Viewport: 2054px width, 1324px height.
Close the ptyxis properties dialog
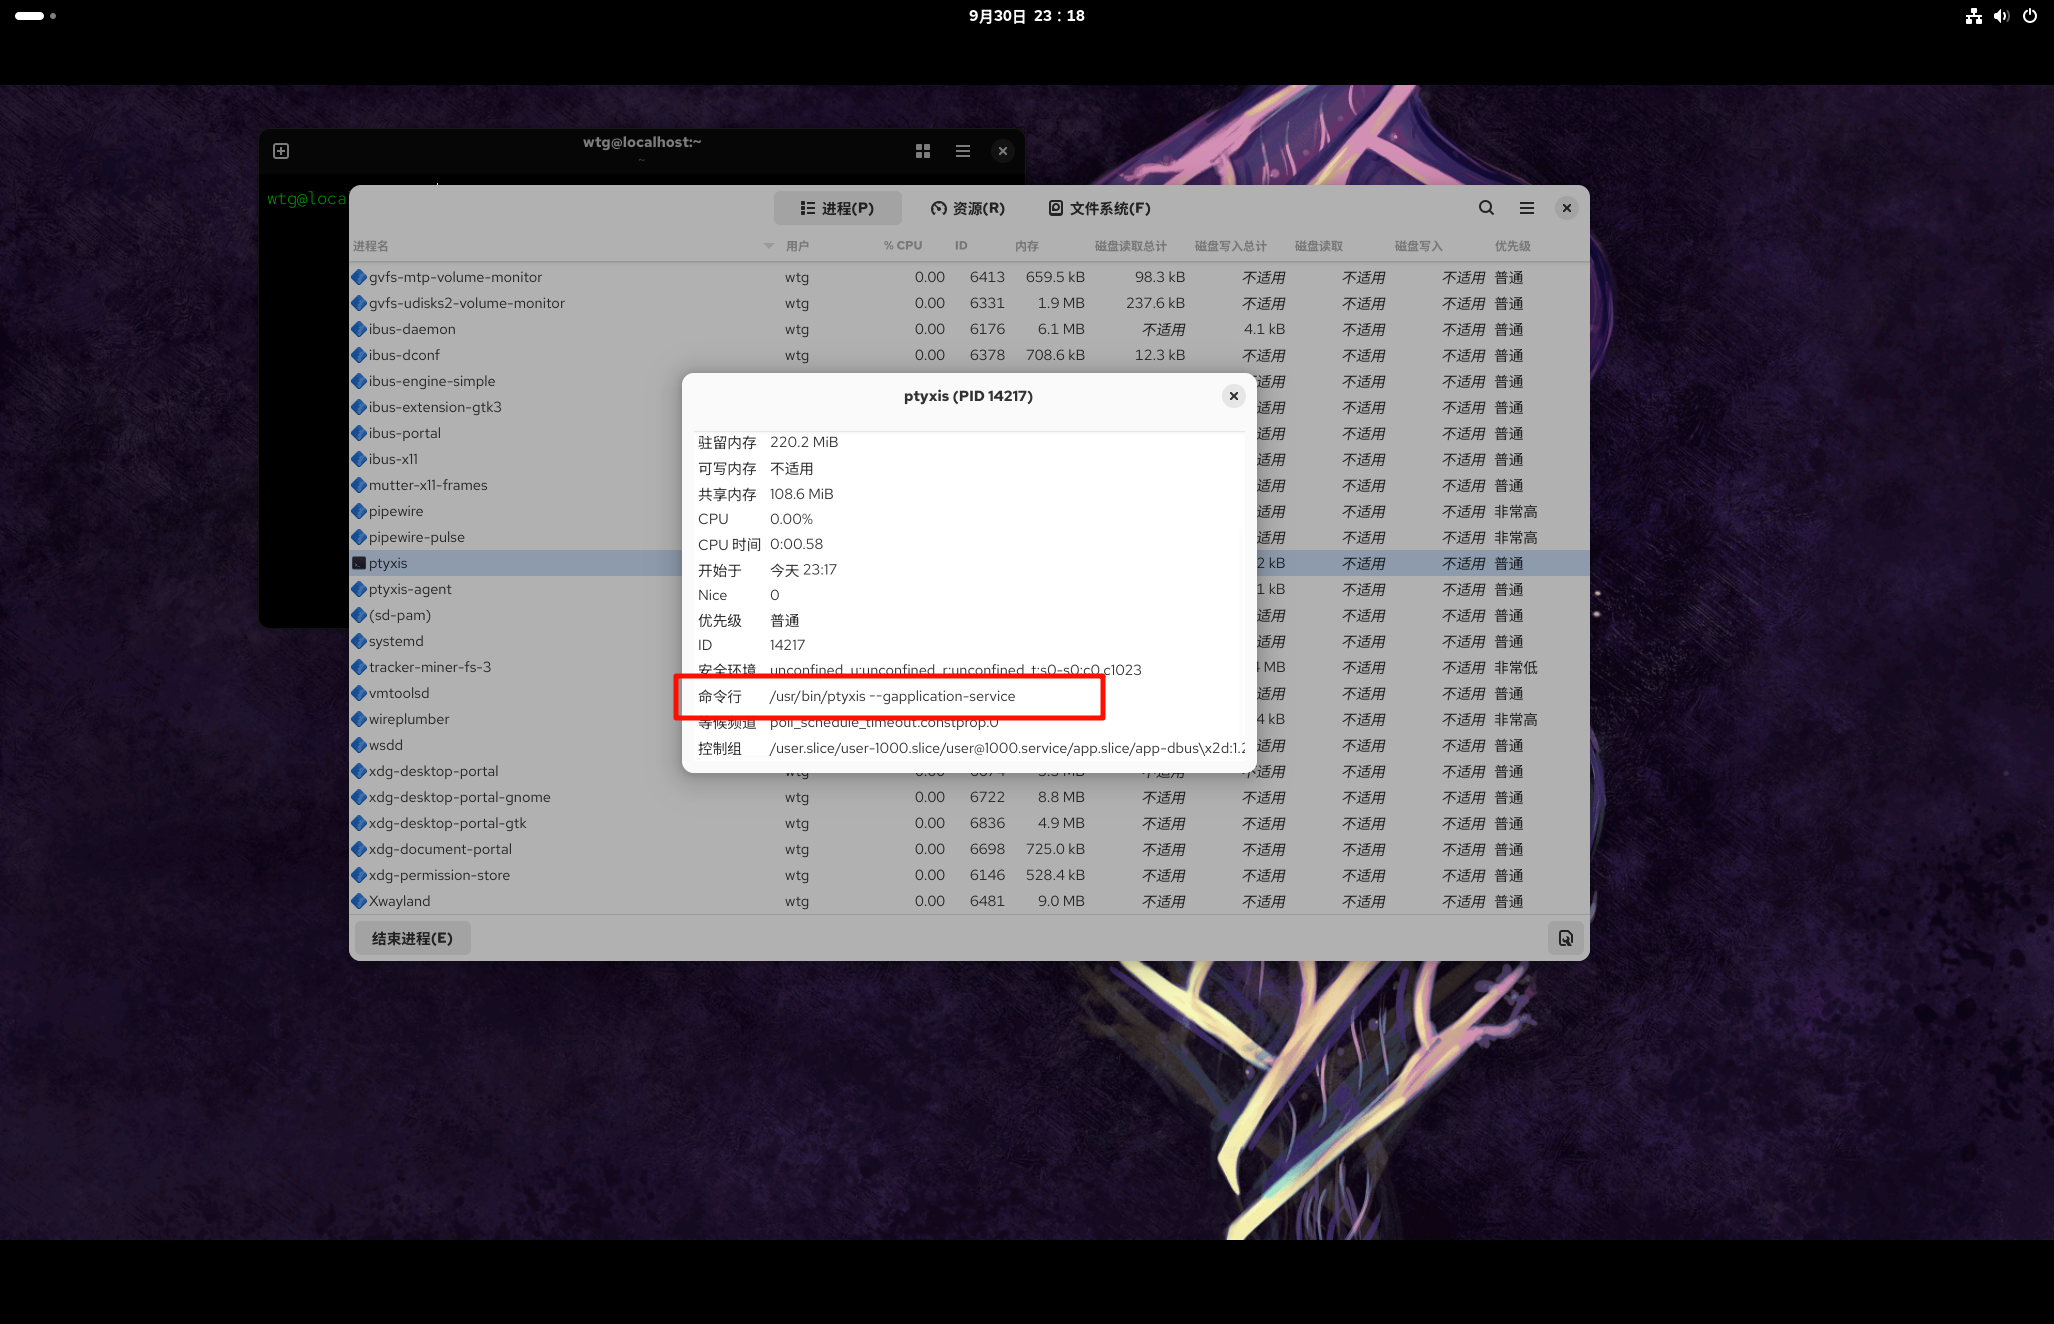click(x=1233, y=396)
